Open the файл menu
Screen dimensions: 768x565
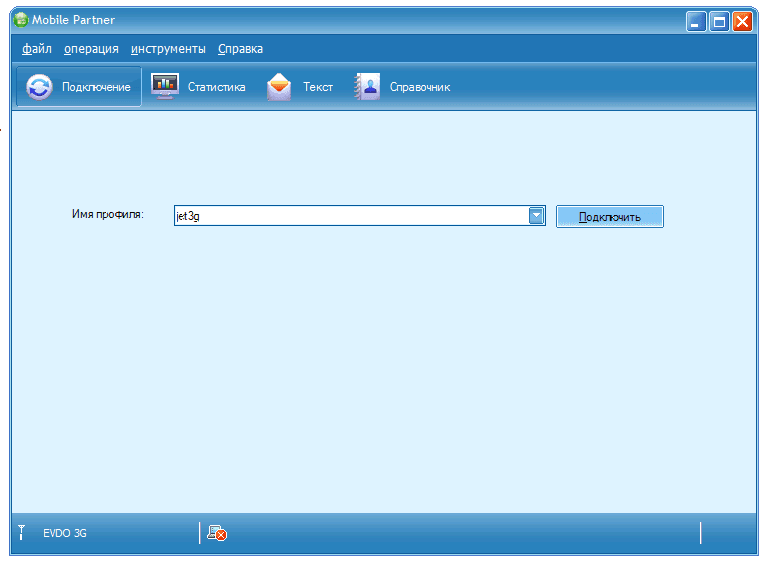point(37,49)
